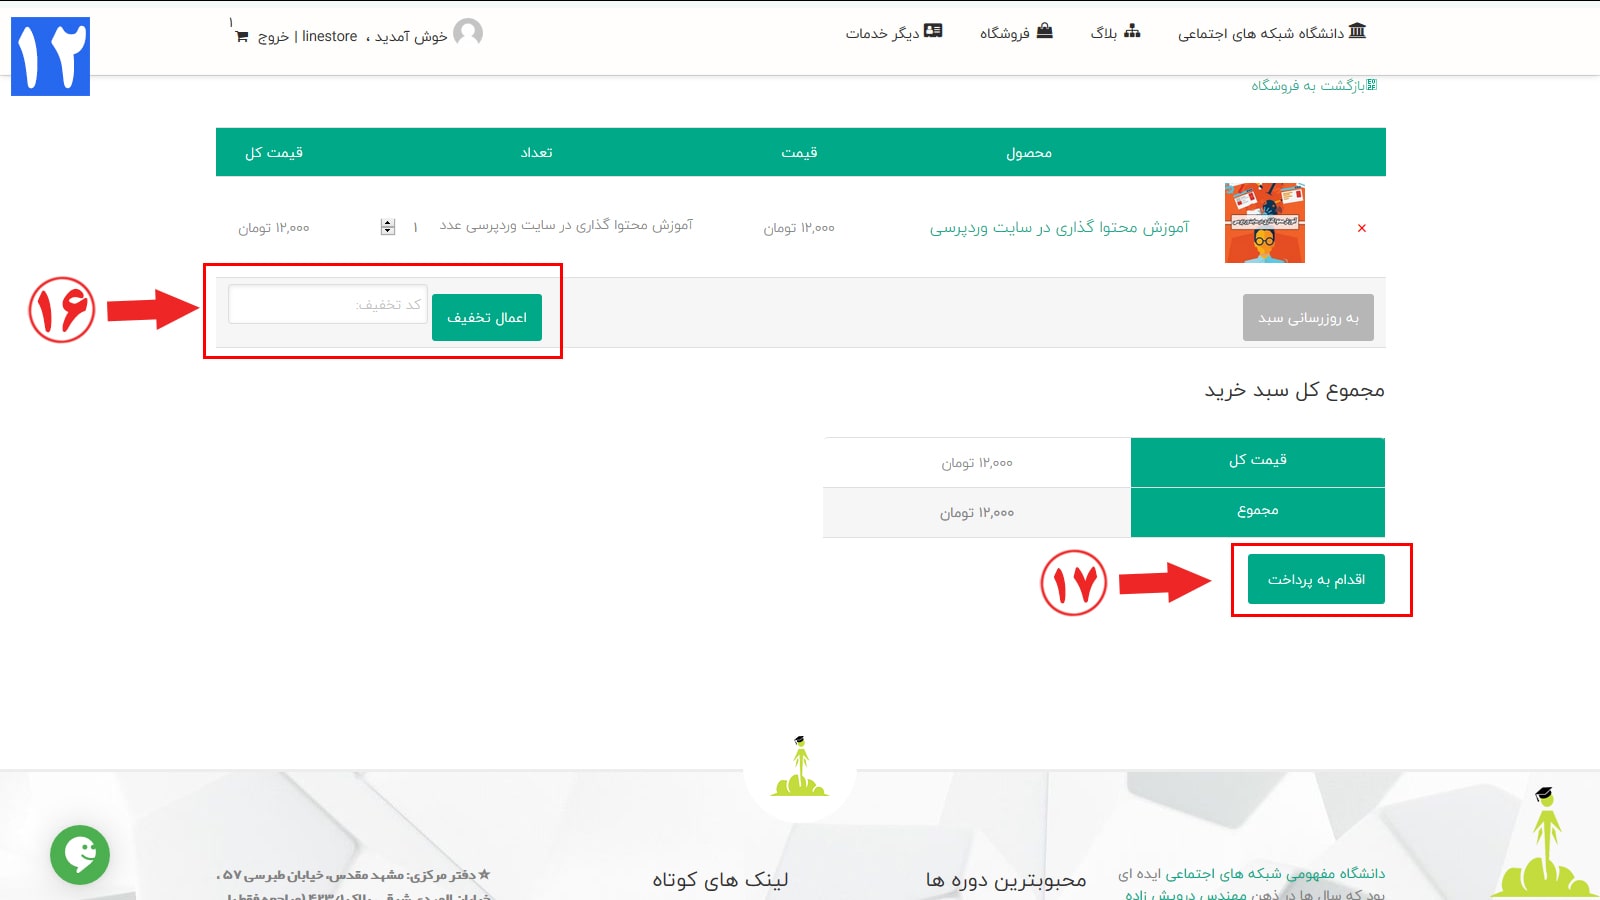Click the university building icon in top navigation

click(1357, 31)
